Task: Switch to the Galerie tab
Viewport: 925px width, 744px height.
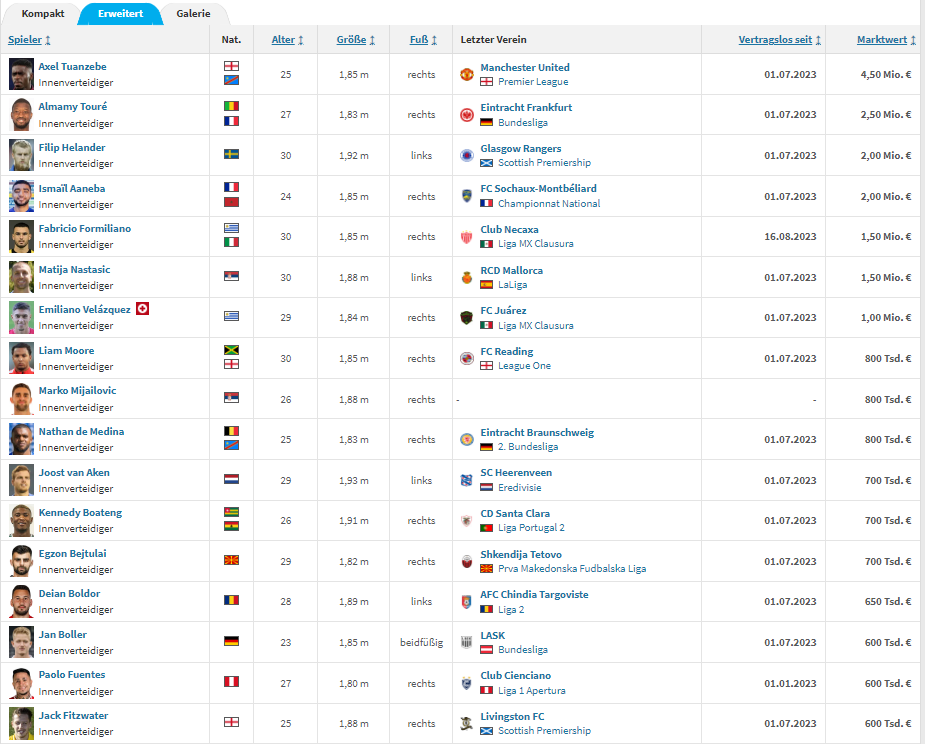Action: 193,14
